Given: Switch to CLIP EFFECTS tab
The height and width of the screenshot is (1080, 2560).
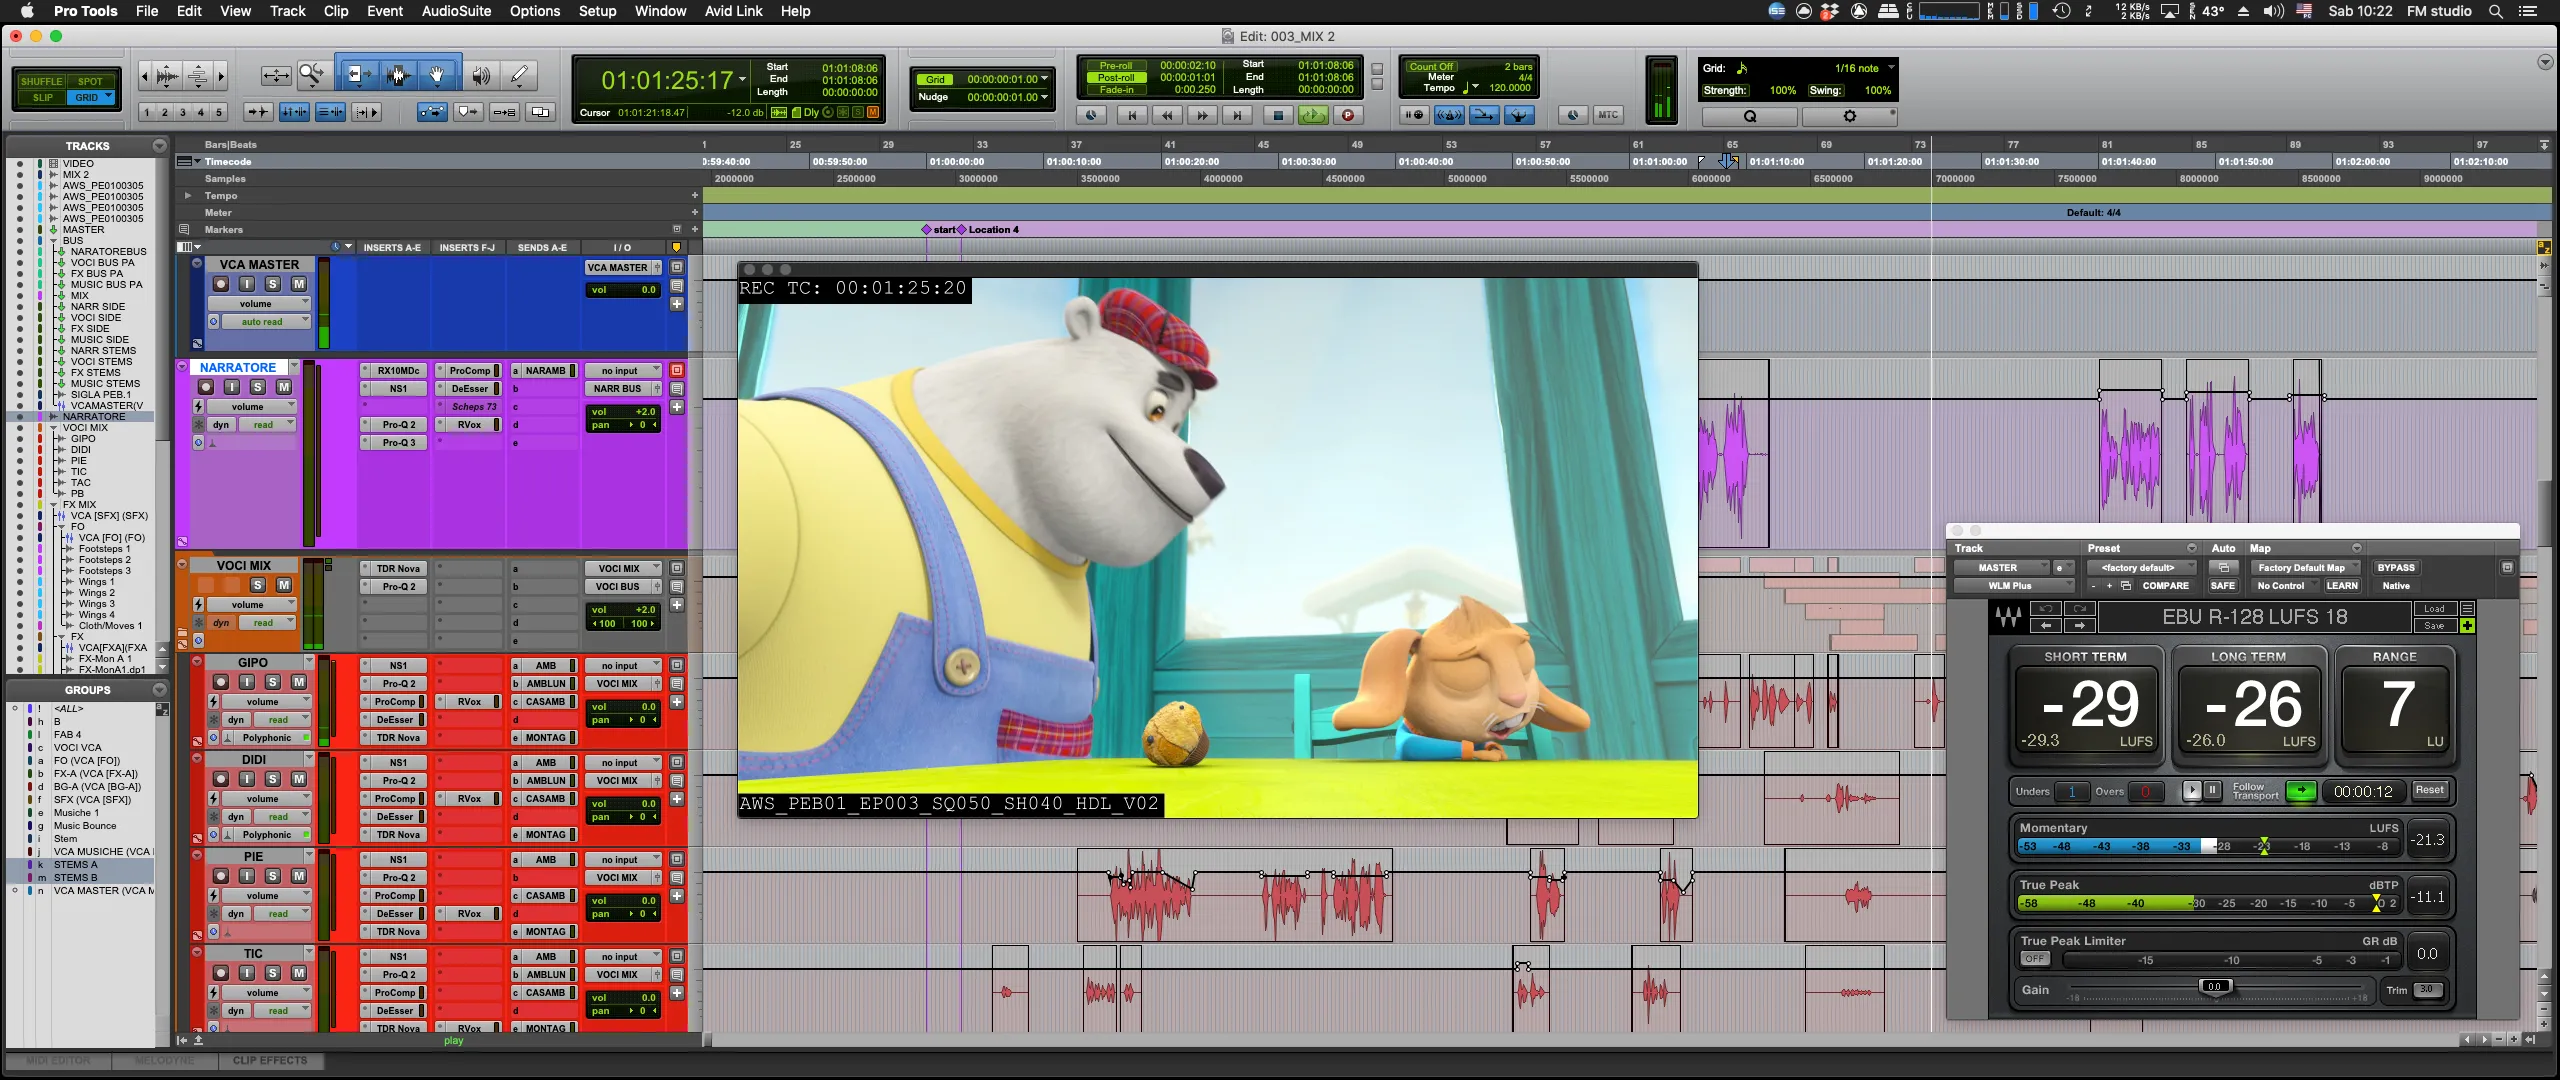Looking at the screenshot, I should tap(270, 1060).
